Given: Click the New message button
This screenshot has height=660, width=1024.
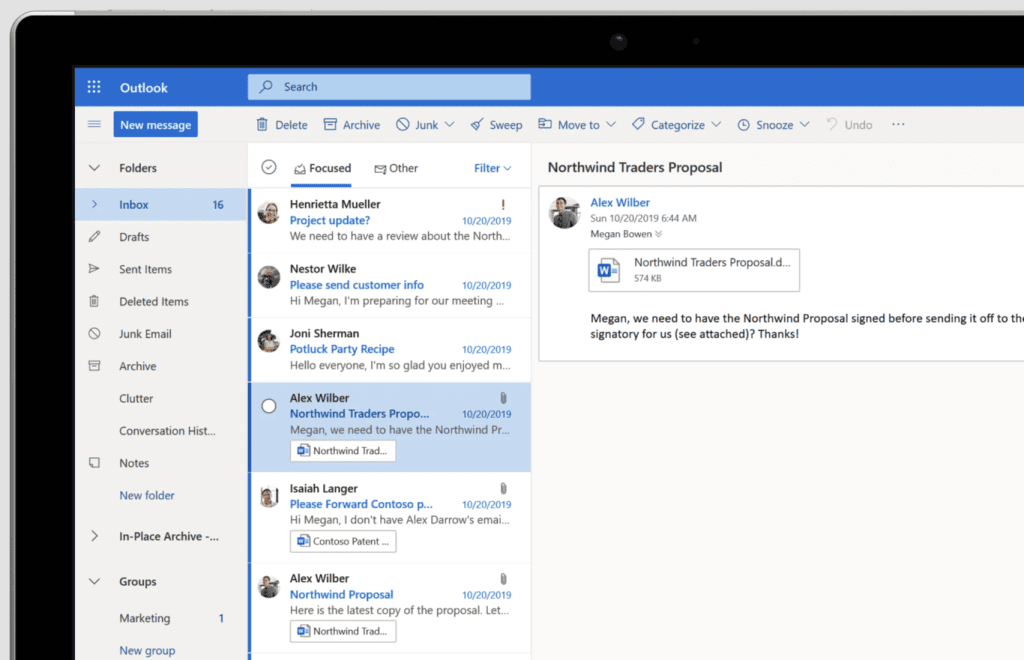Looking at the screenshot, I should point(155,124).
